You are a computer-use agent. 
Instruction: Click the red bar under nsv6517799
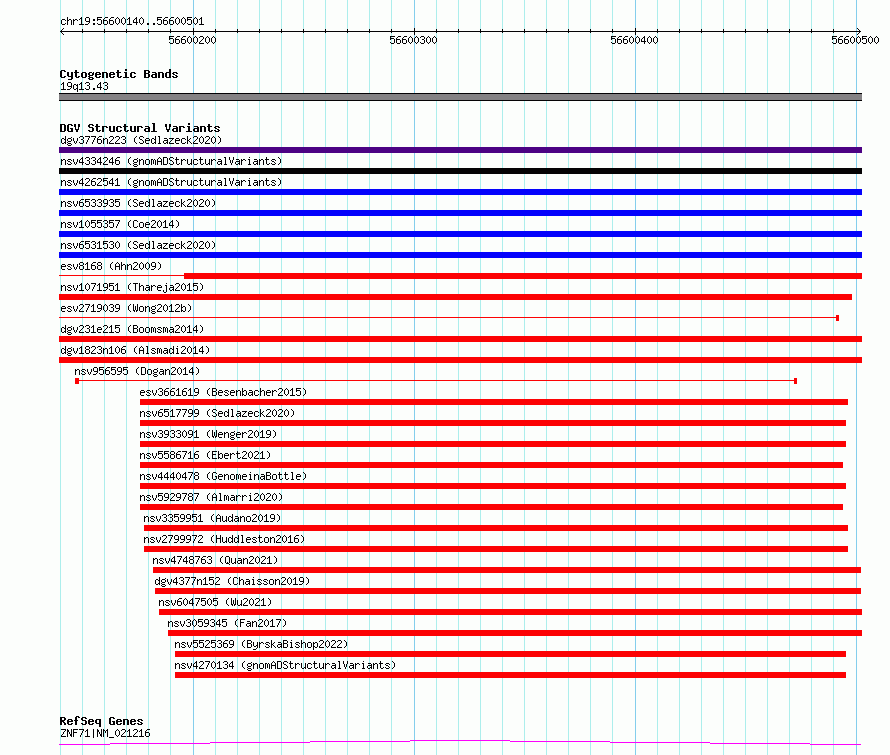pos(493,423)
